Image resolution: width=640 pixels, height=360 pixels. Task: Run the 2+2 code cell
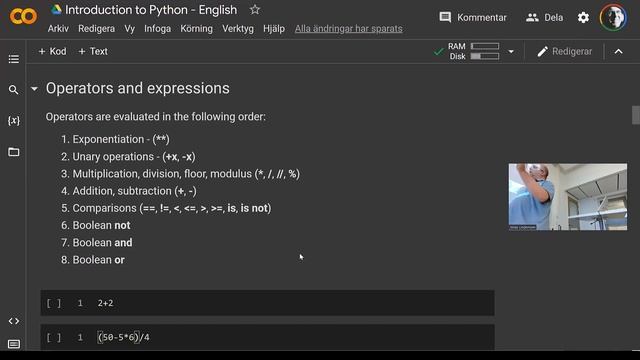click(53, 303)
